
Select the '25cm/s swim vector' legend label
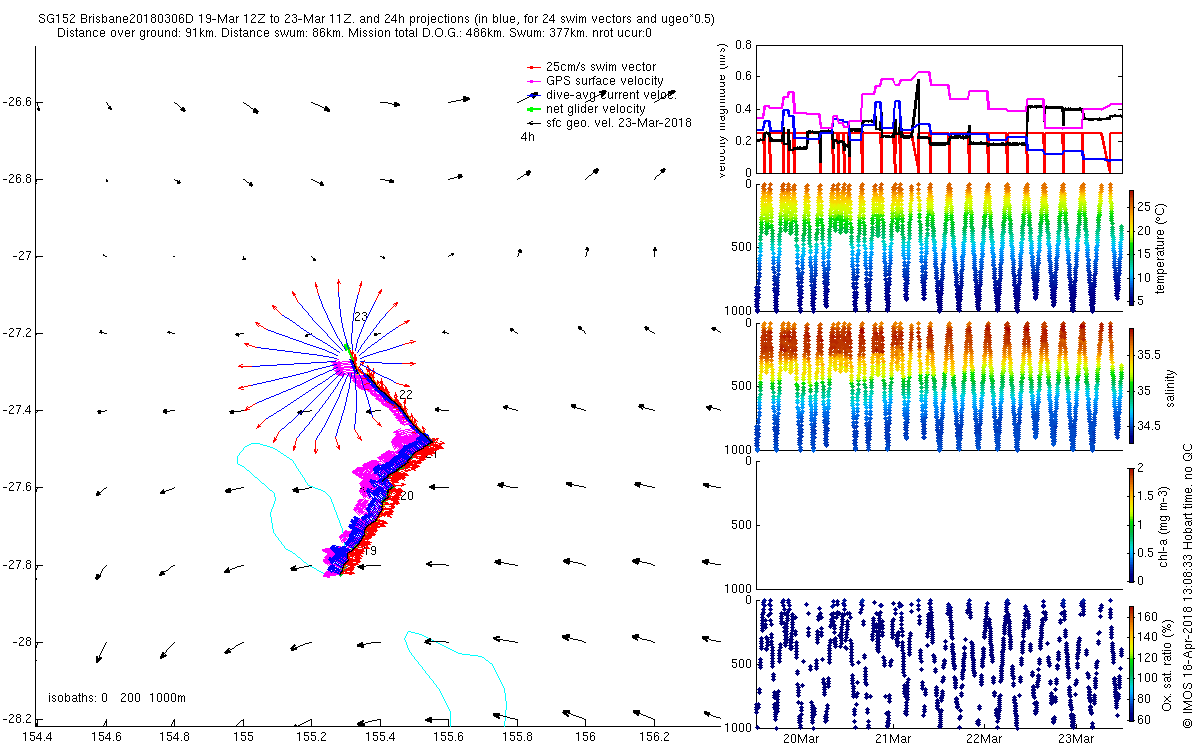(601, 67)
